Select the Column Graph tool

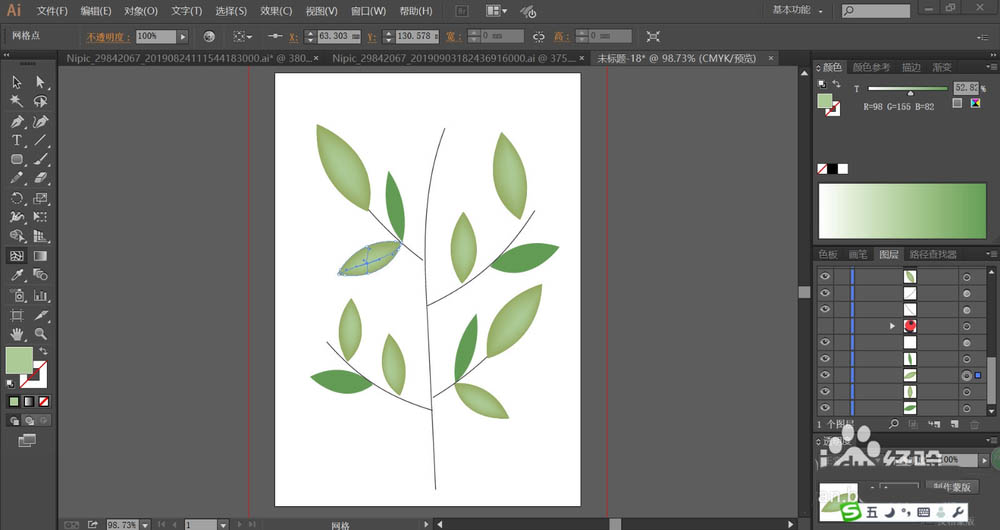coord(40,295)
